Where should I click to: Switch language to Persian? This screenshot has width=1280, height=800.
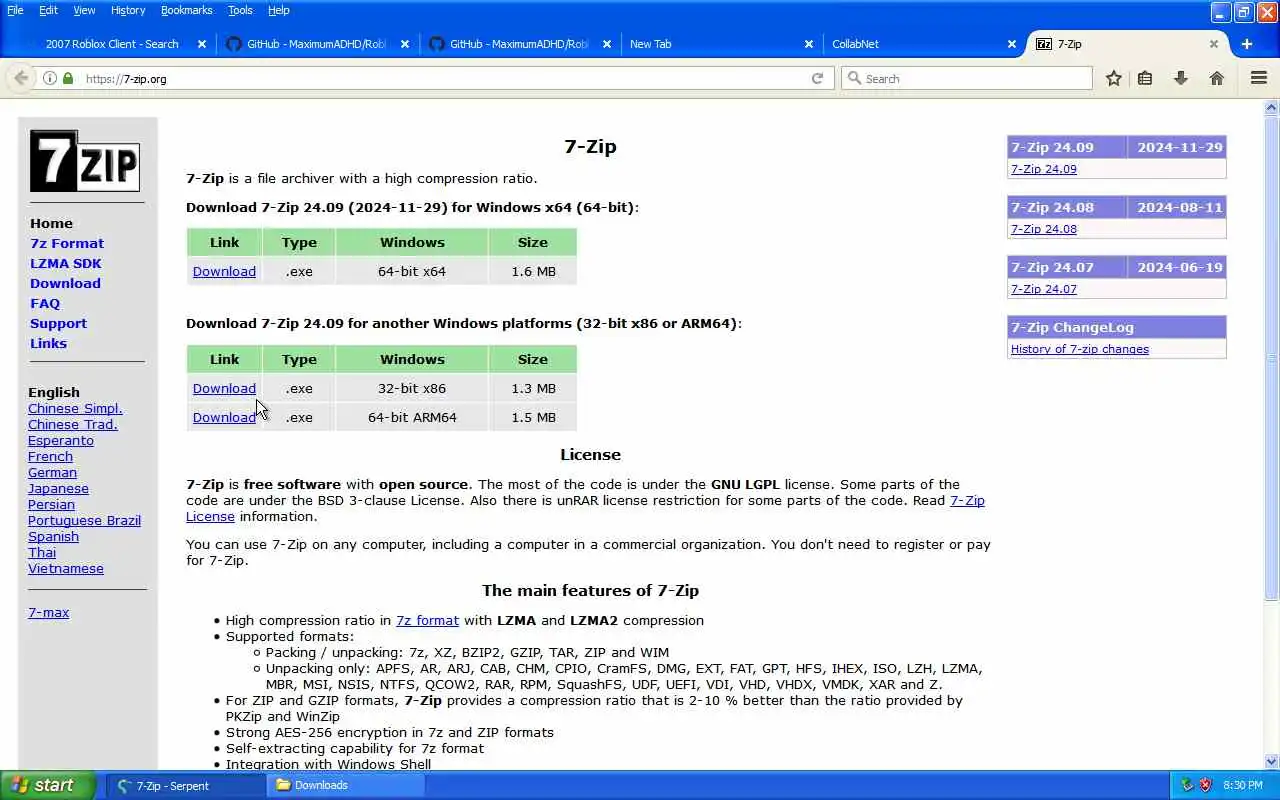pos(51,504)
